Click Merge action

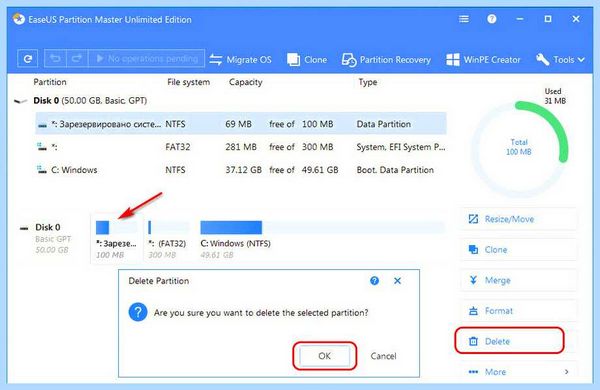(x=518, y=280)
